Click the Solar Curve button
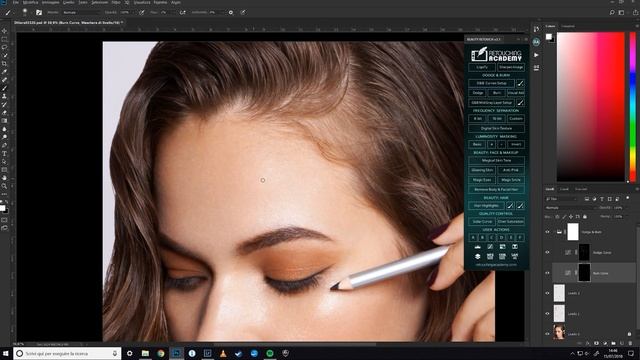Screen dimensions: 640x360 [482, 222]
